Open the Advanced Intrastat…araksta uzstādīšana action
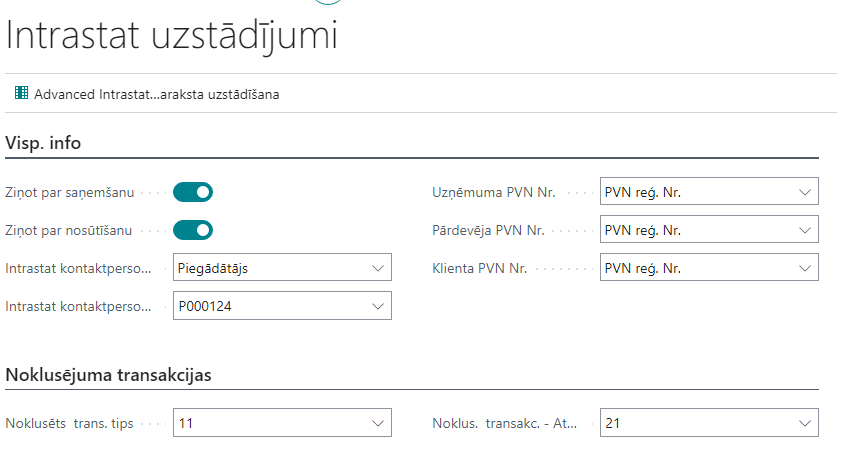This screenshot has height=454, width=851. [157, 94]
